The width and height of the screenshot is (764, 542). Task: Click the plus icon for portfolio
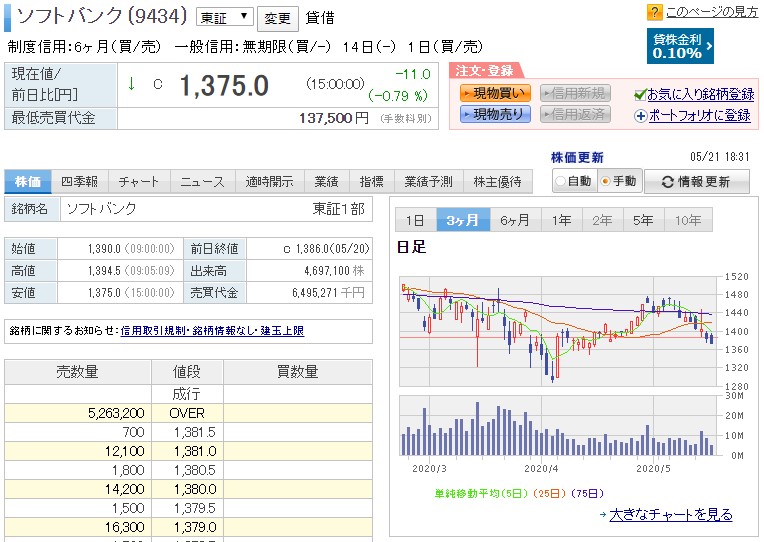pyautogui.click(x=641, y=116)
